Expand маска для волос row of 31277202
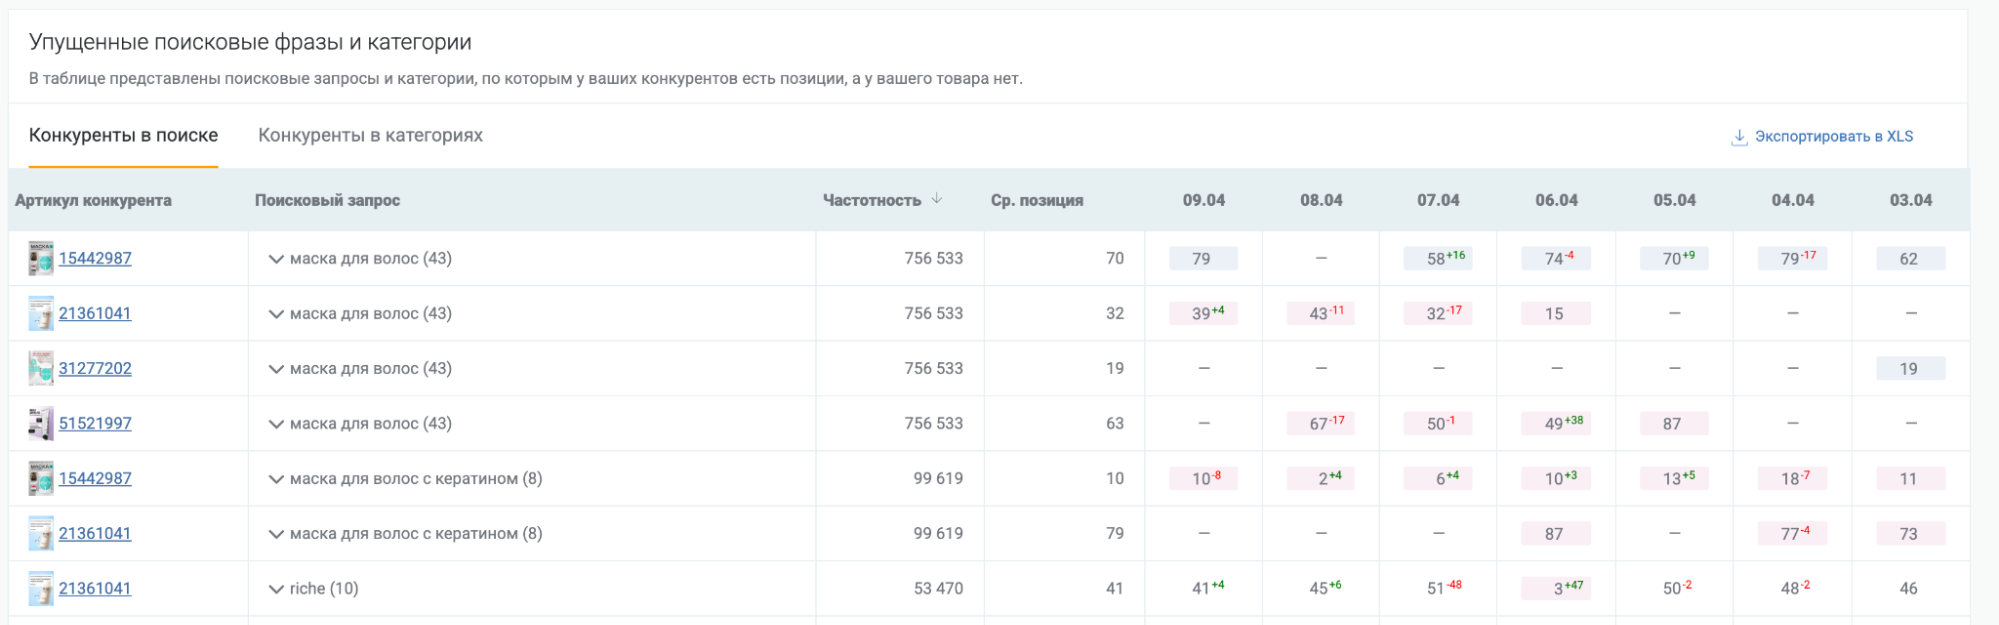The image size is (1999, 625). [276, 369]
